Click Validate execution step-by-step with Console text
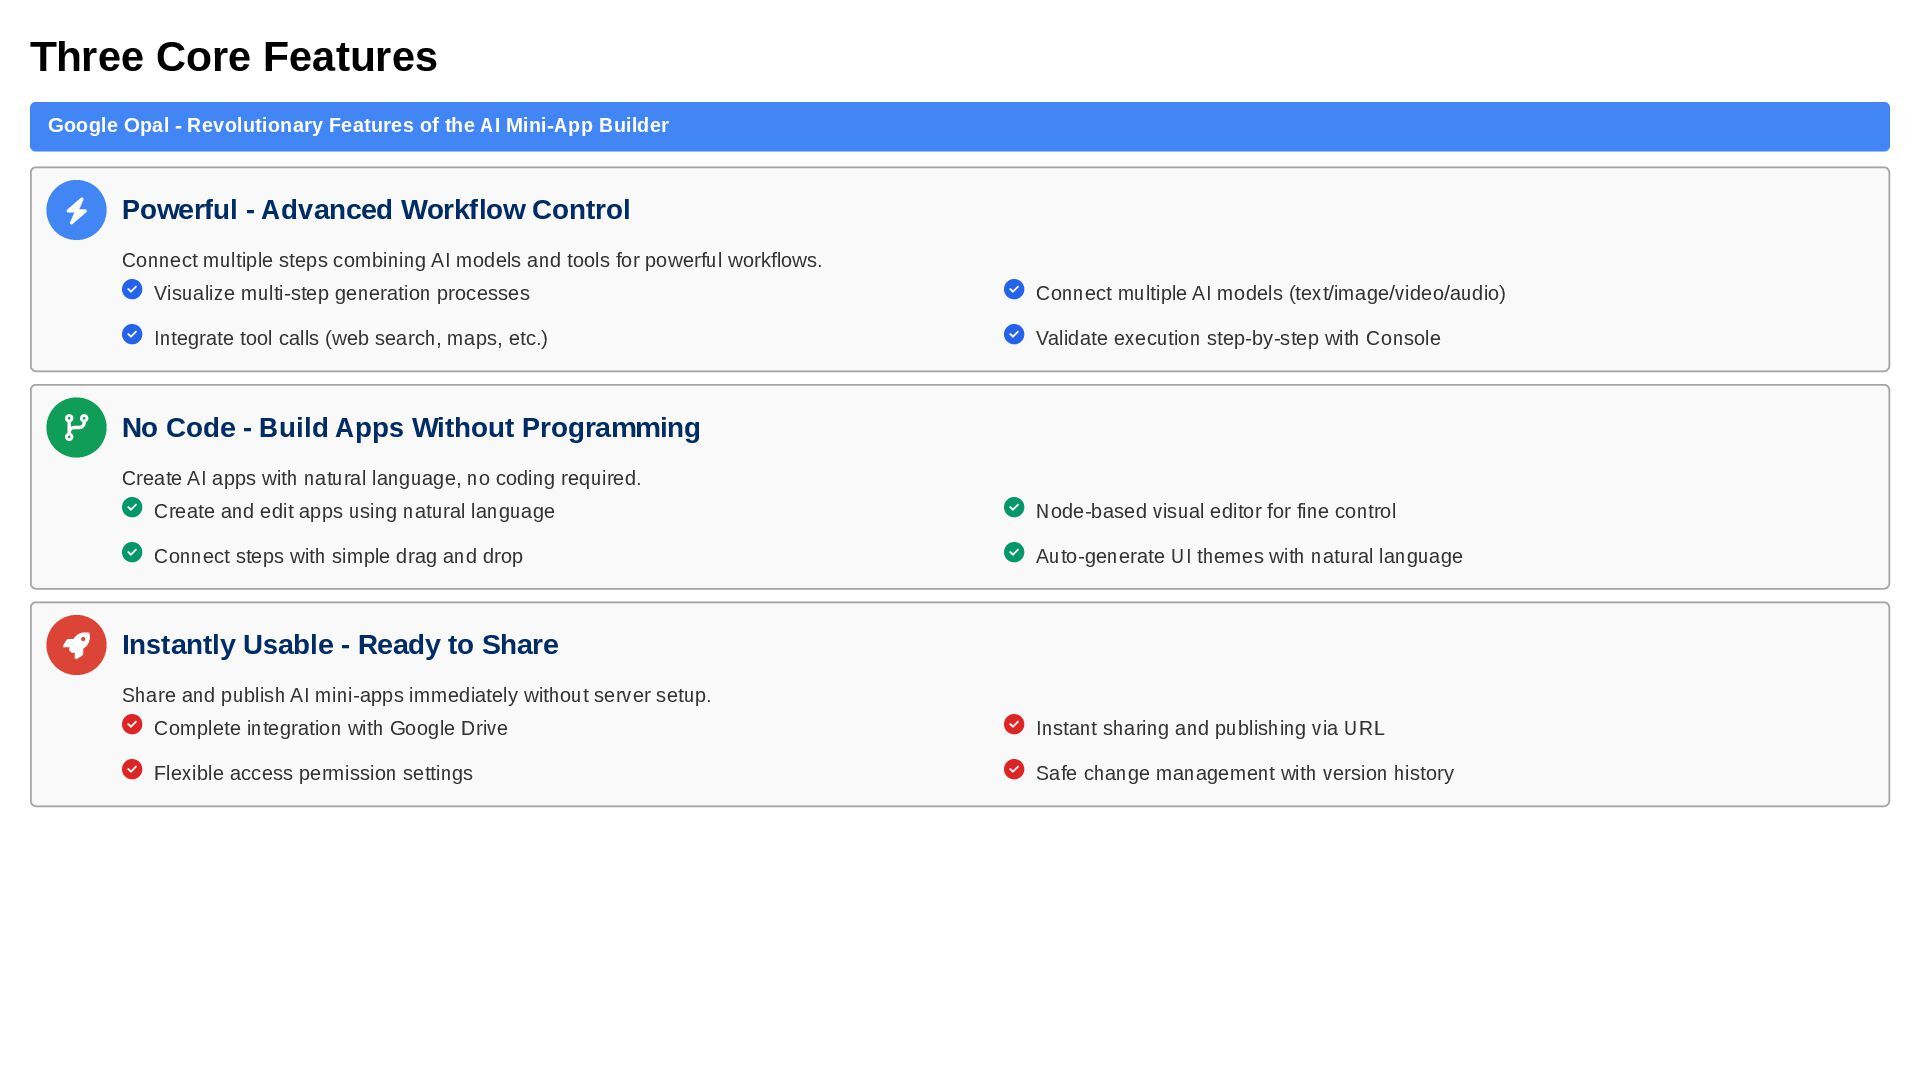 click(1238, 339)
